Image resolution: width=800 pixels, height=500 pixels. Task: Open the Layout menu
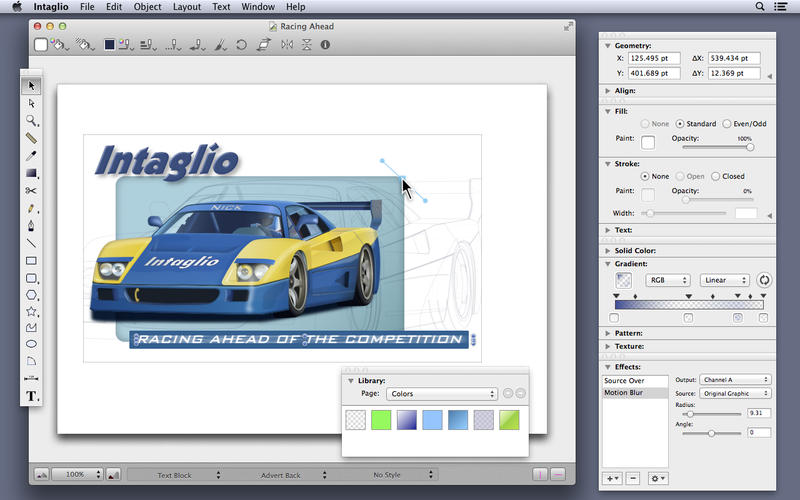pyautogui.click(x=187, y=7)
